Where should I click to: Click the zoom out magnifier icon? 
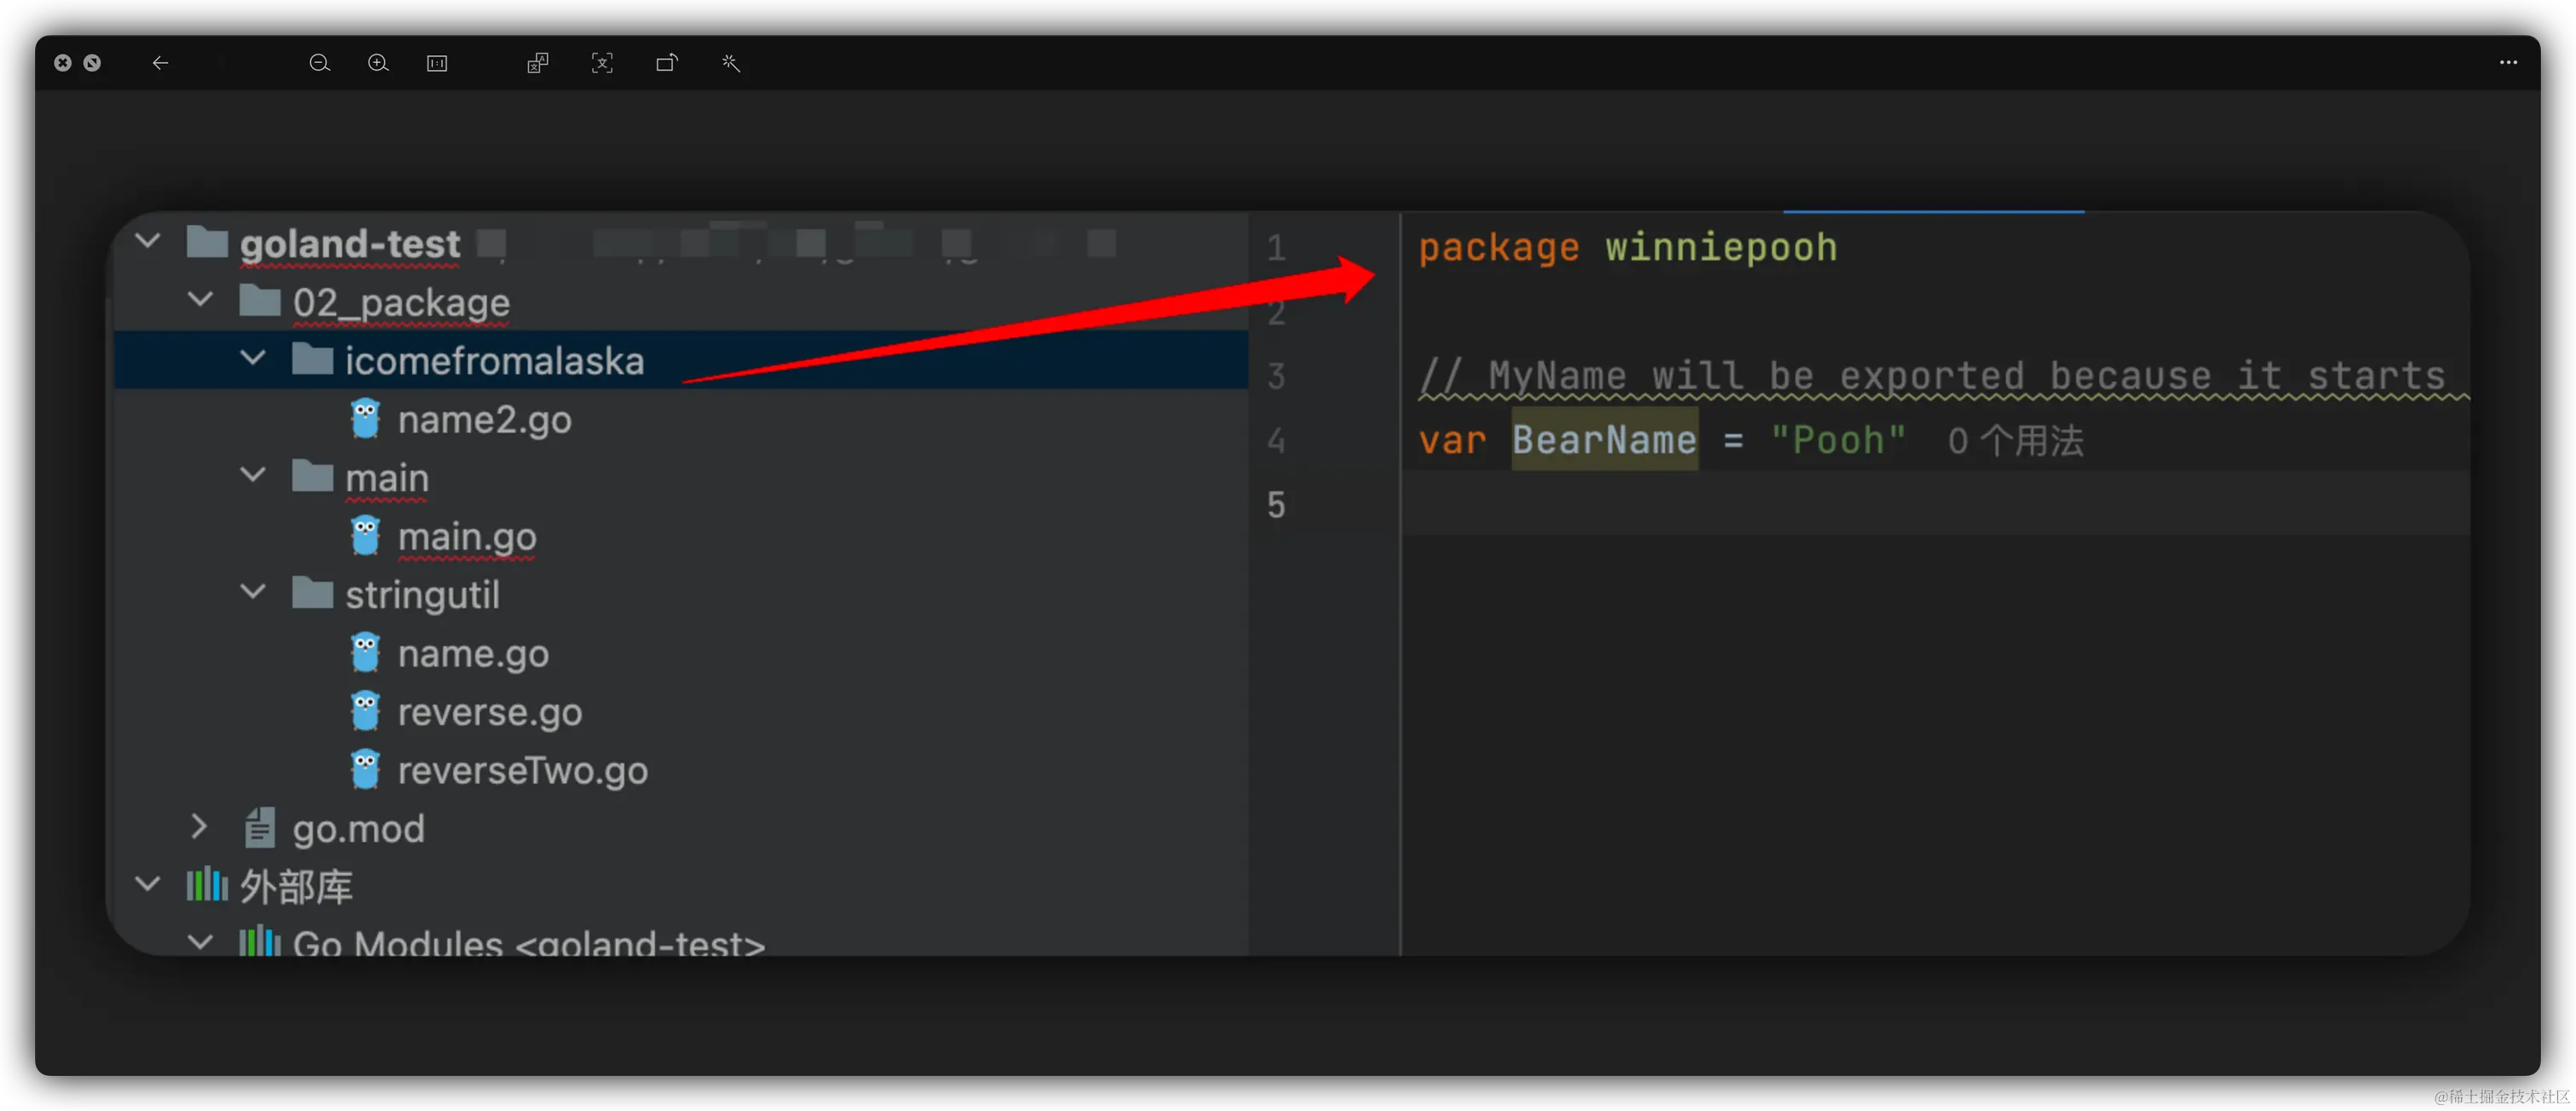319,63
